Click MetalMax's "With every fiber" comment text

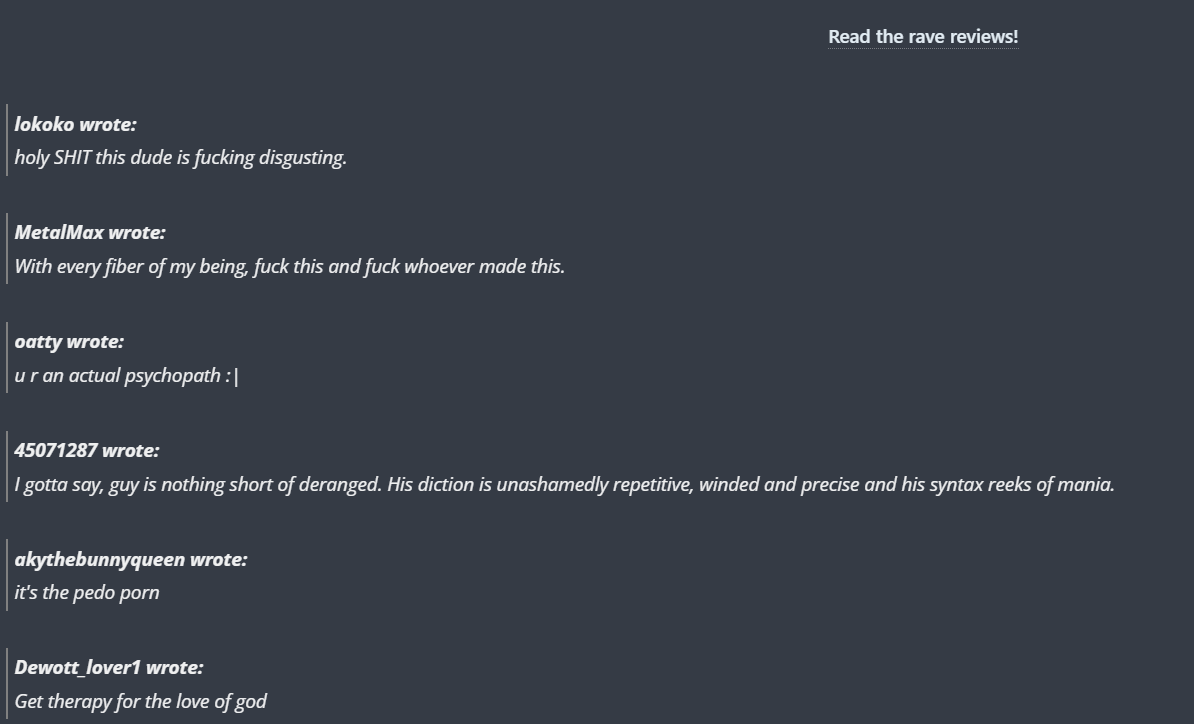(289, 266)
